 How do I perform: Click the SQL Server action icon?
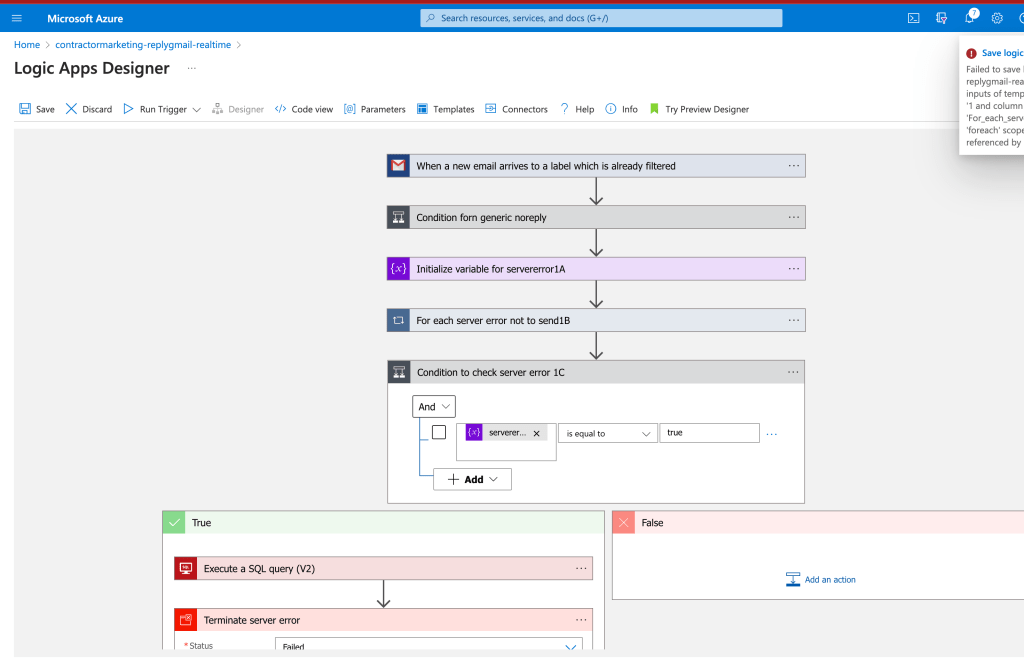[185, 568]
